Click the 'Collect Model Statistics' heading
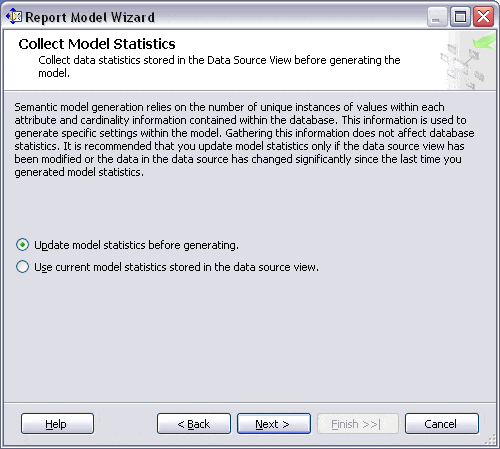This screenshot has height=449, width=500. tap(97, 44)
